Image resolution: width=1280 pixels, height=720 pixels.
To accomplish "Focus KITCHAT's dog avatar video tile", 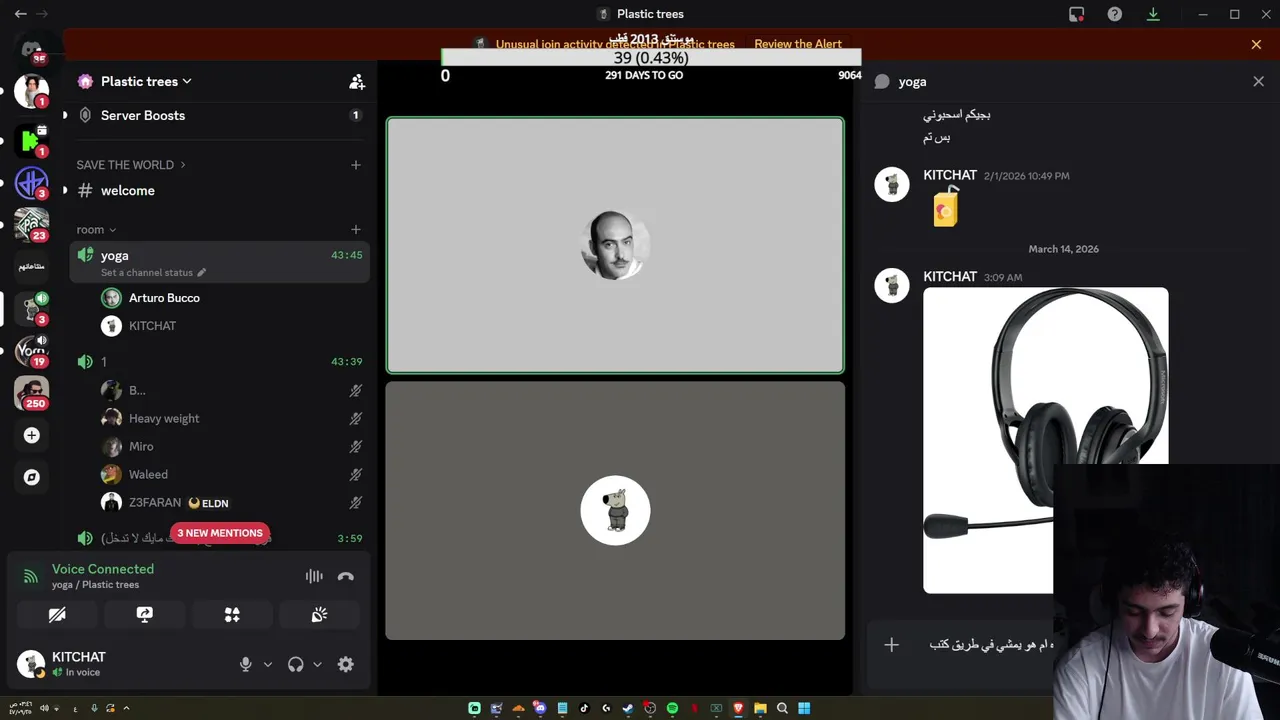I will [615, 510].
